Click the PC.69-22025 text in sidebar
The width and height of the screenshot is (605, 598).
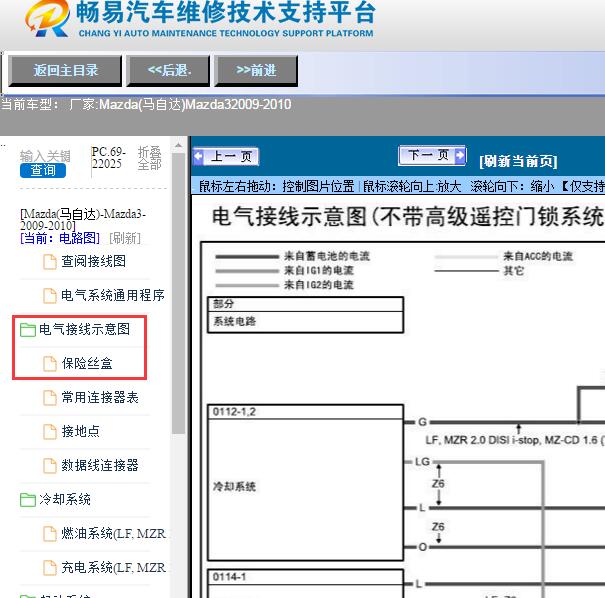(x=109, y=157)
